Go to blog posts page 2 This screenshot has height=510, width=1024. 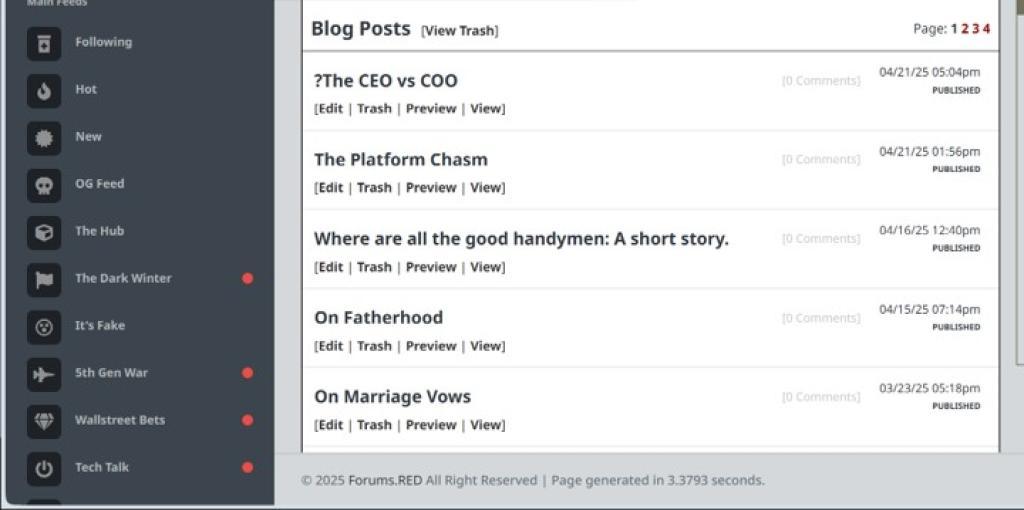pos(965,29)
